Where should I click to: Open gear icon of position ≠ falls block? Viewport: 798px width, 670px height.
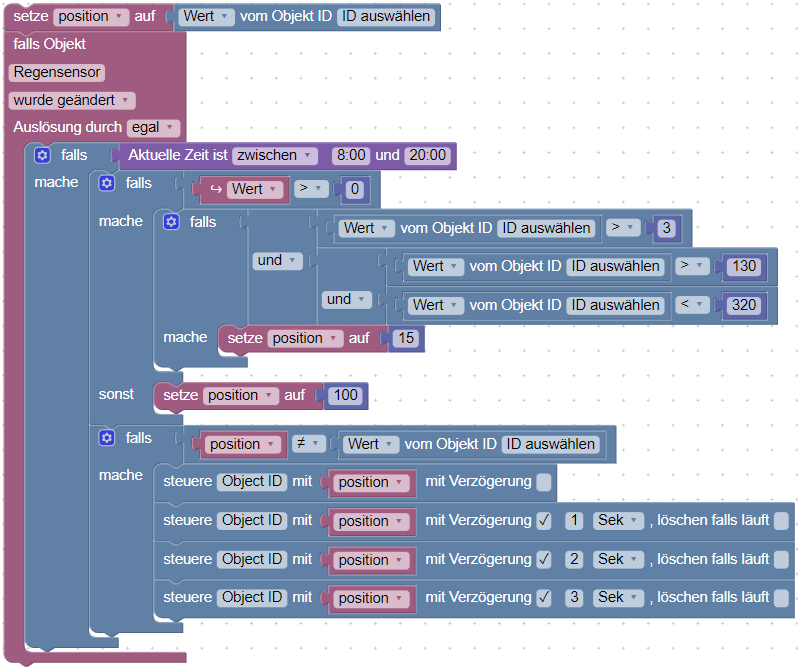107,438
